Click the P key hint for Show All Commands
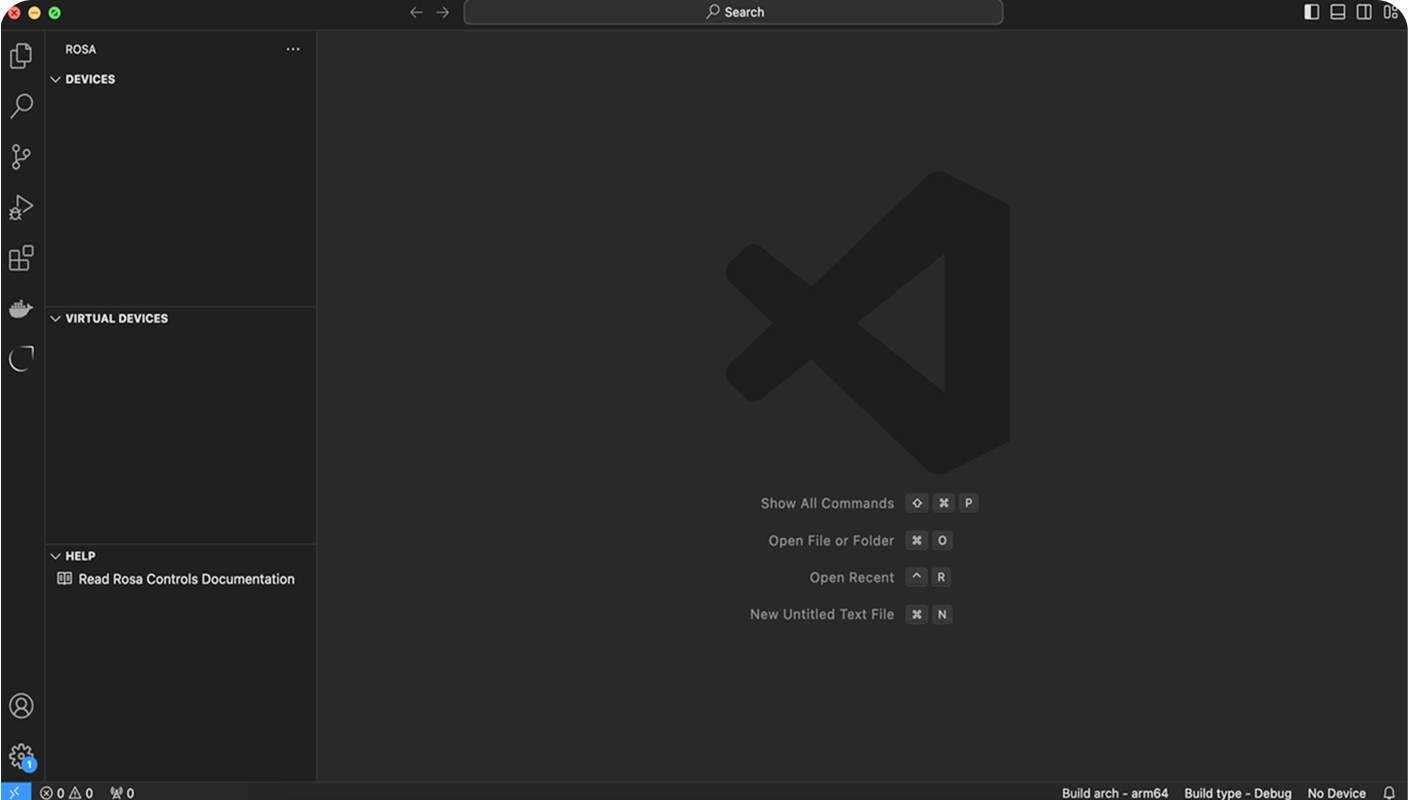The width and height of the screenshot is (1408, 800). pos(968,503)
